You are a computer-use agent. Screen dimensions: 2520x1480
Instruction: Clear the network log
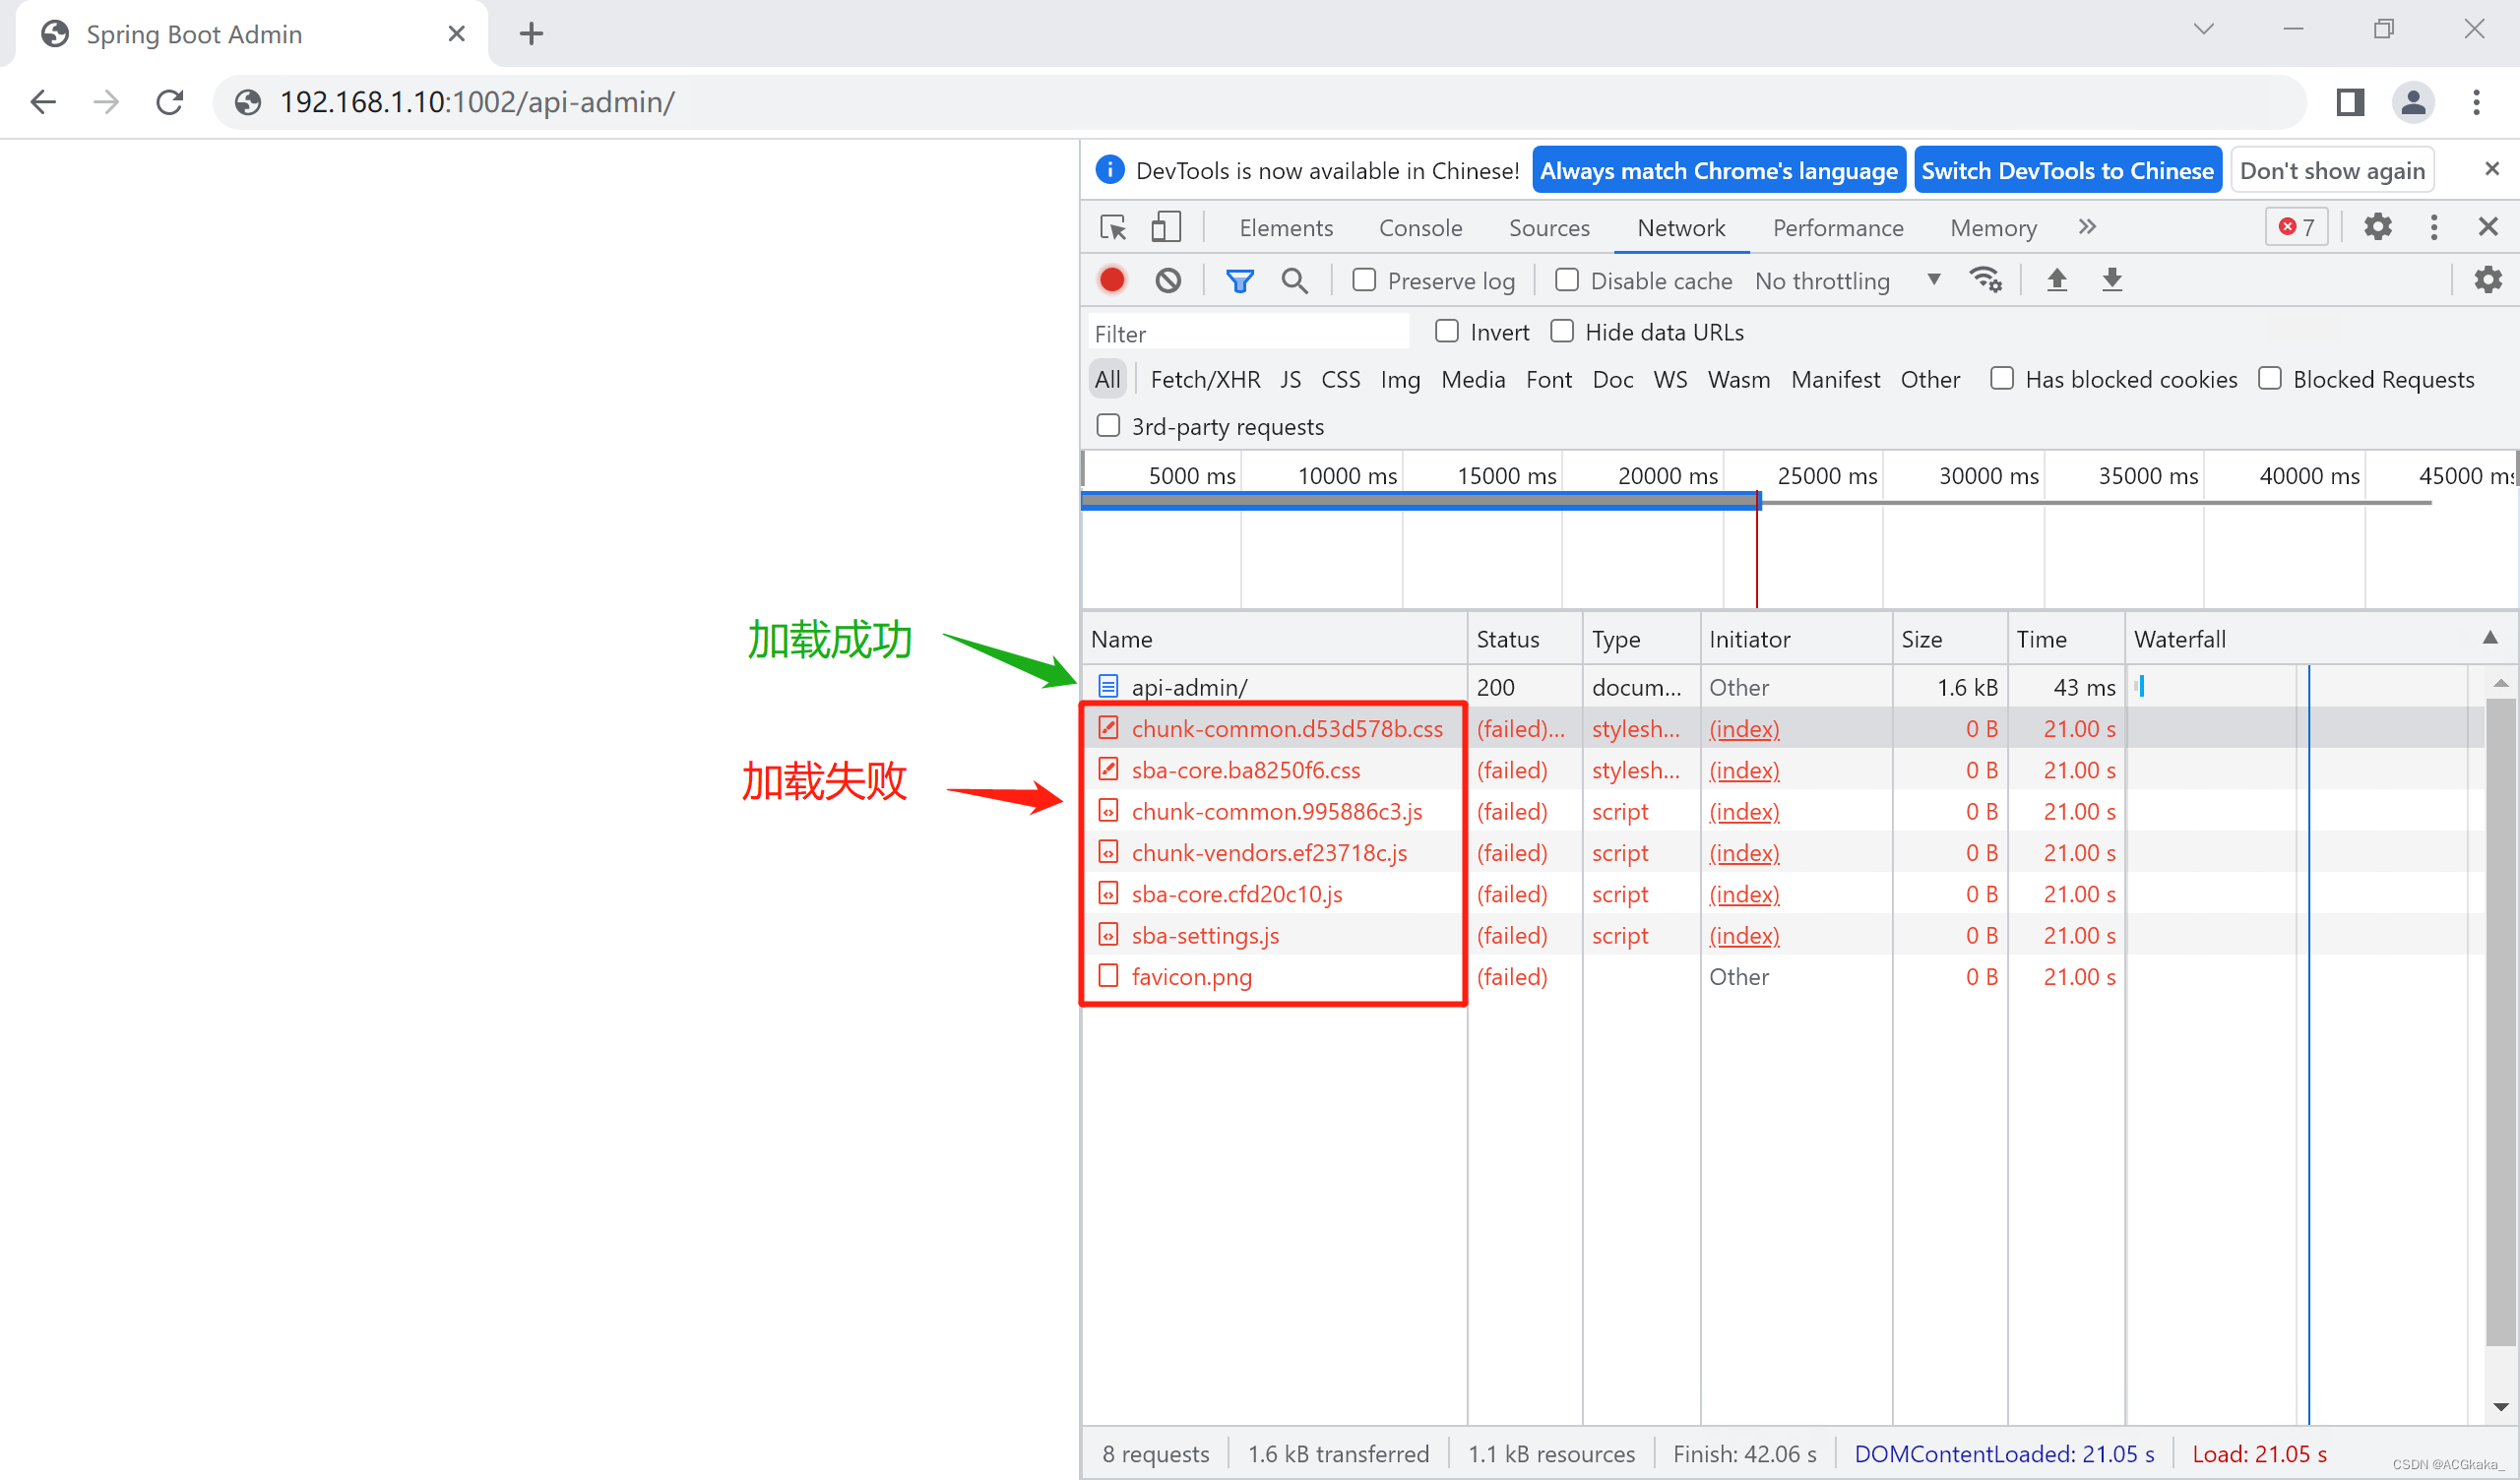pos(1168,280)
